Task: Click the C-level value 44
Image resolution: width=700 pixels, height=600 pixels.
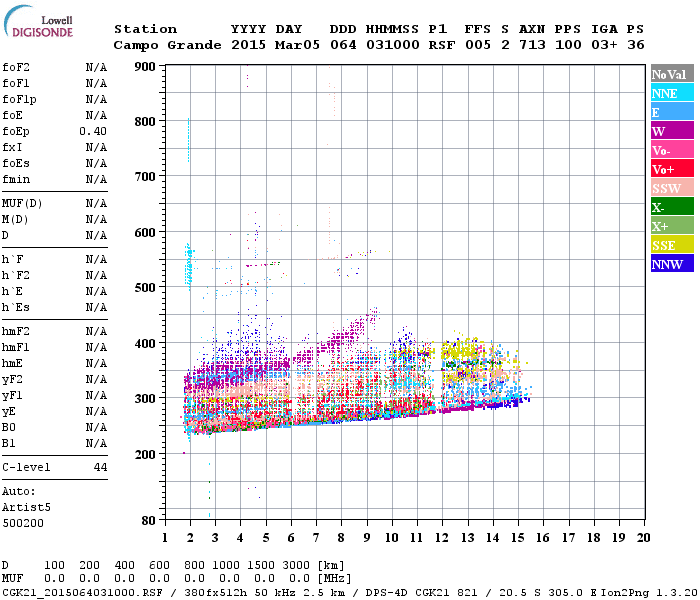Action: [x=100, y=467]
